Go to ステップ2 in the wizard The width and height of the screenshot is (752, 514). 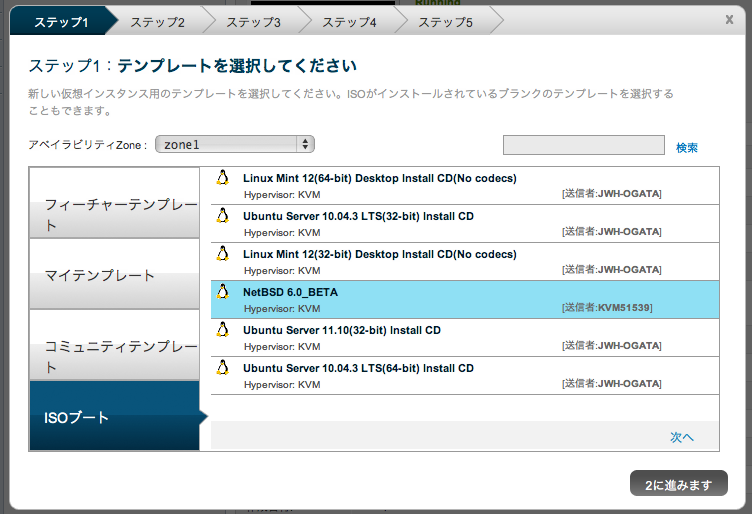[157, 22]
